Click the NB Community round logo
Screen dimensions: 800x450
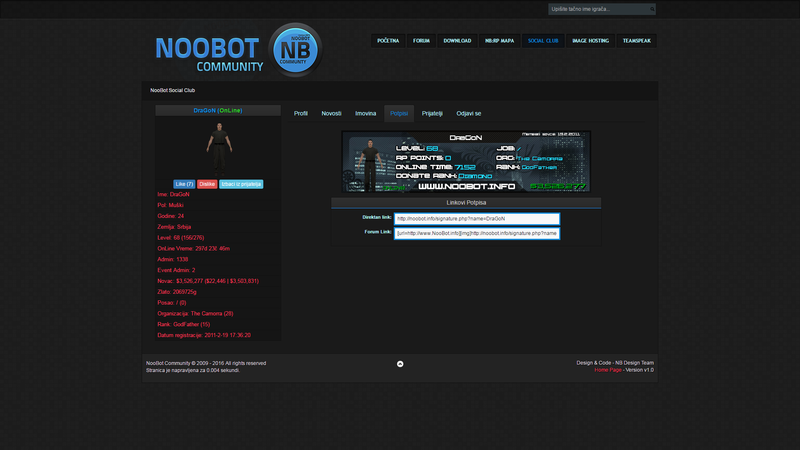click(x=294, y=49)
